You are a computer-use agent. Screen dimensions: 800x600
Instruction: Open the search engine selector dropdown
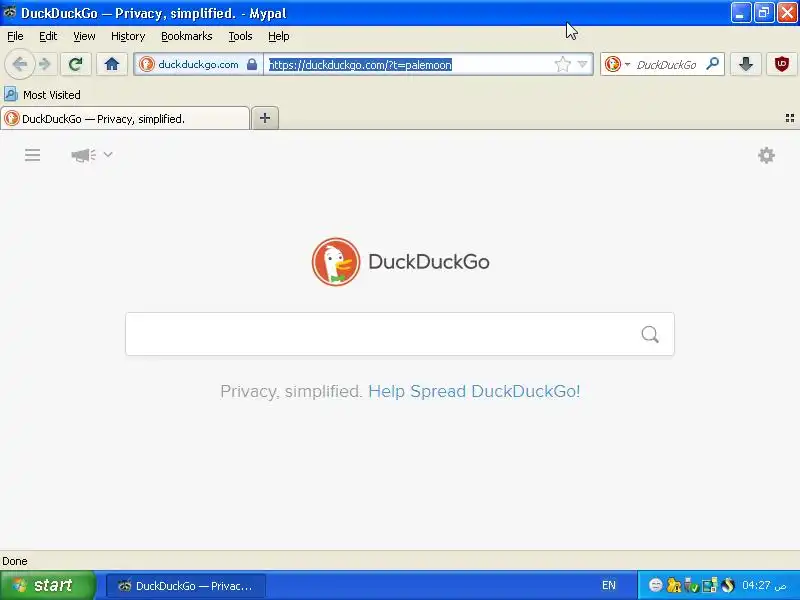click(x=617, y=64)
